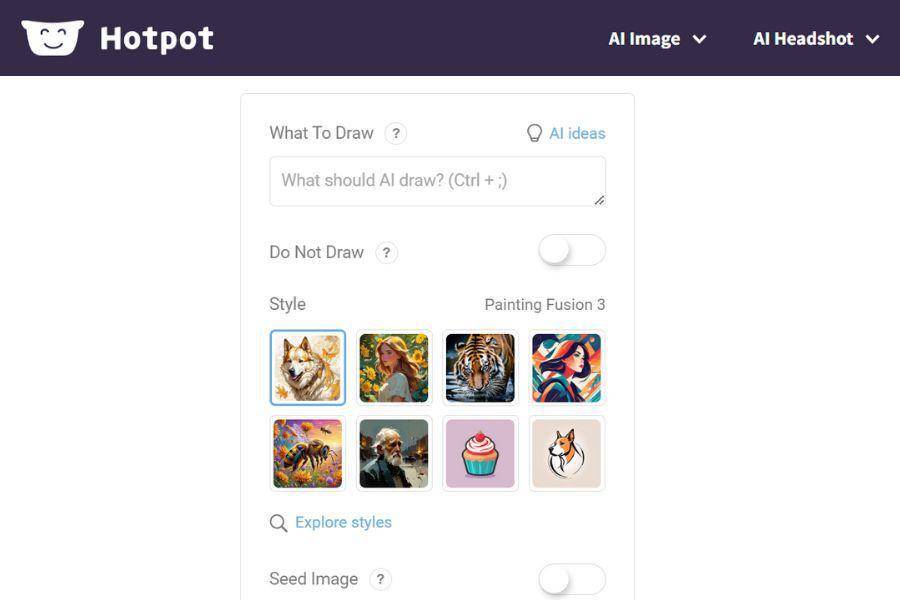Turn on the Seed Image switch
The width and height of the screenshot is (900, 600).
tap(572, 579)
